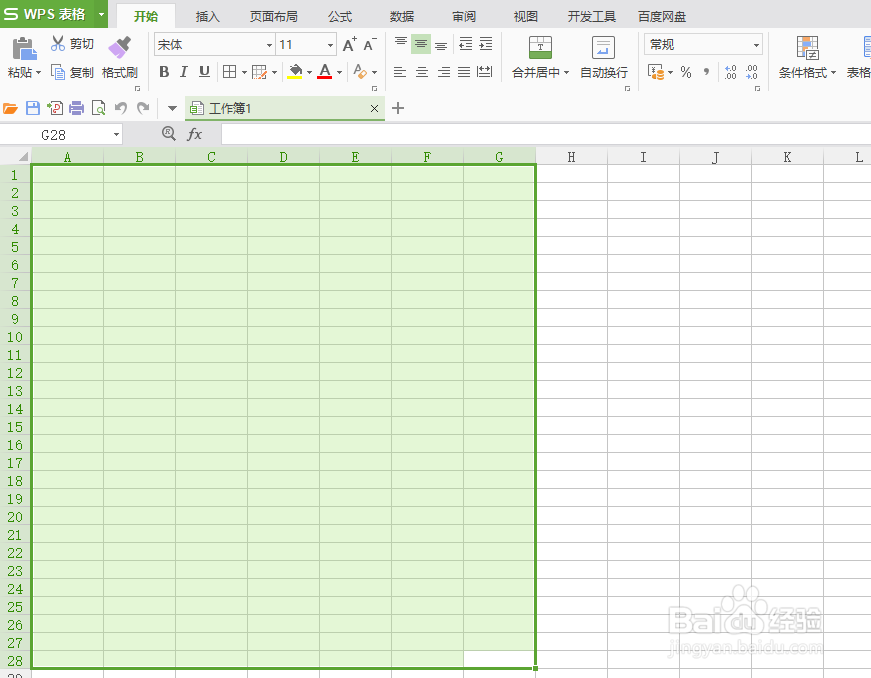Image resolution: width=871 pixels, height=678 pixels.
Task: Click the undo arrow icon
Action: [121, 108]
